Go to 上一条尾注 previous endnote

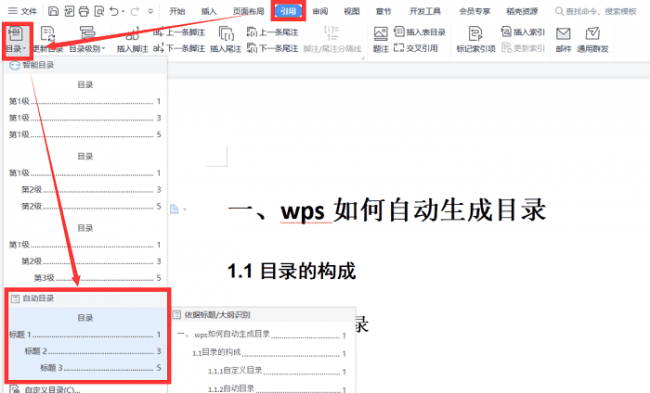(272, 32)
